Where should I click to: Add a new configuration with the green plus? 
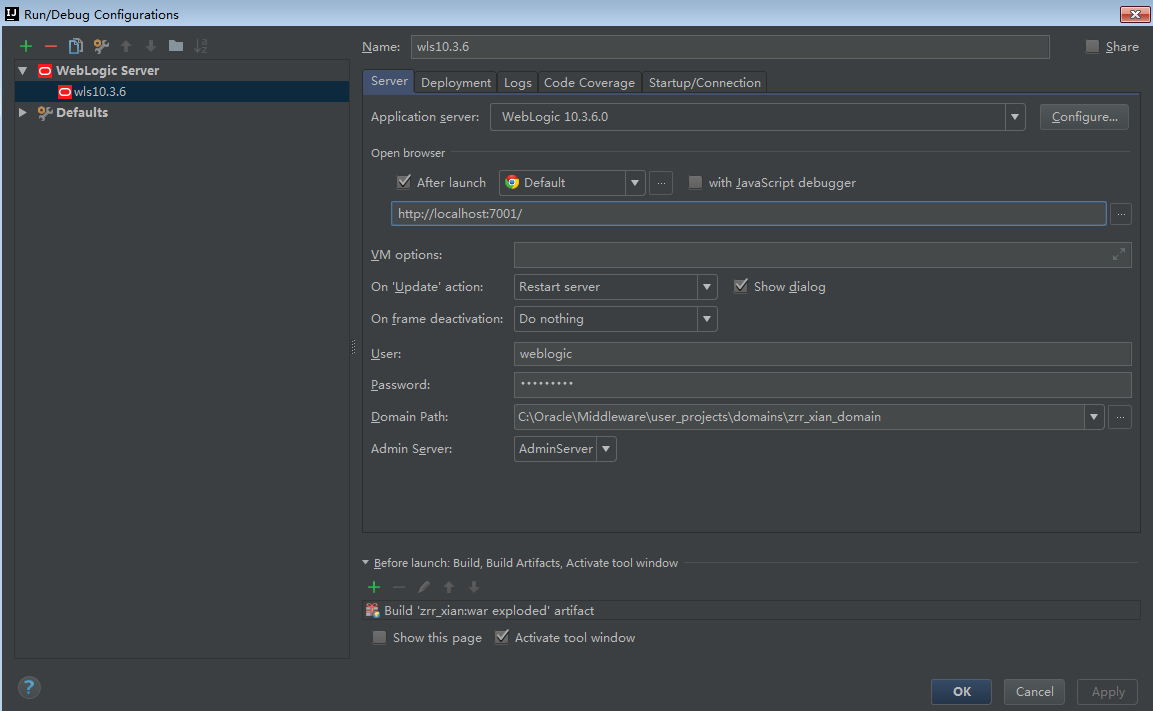[26, 46]
